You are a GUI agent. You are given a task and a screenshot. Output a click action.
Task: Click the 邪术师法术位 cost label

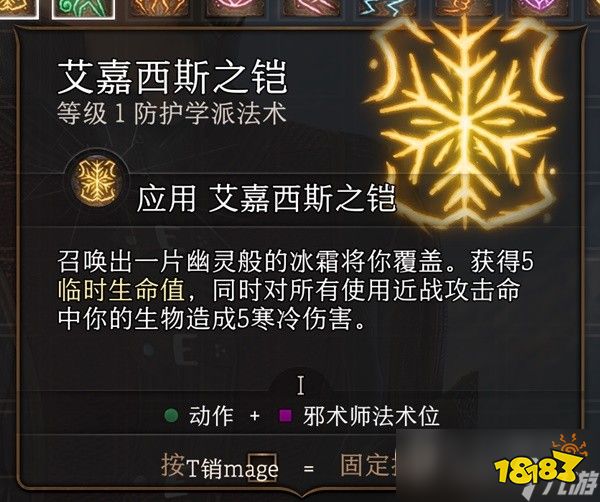tap(371, 416)
